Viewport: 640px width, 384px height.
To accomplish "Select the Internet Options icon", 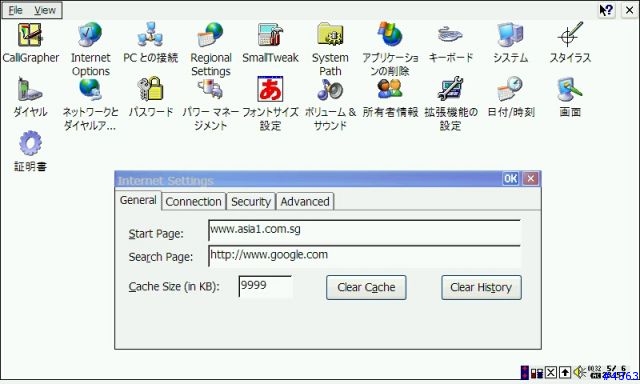I will [x=90, y=34].
